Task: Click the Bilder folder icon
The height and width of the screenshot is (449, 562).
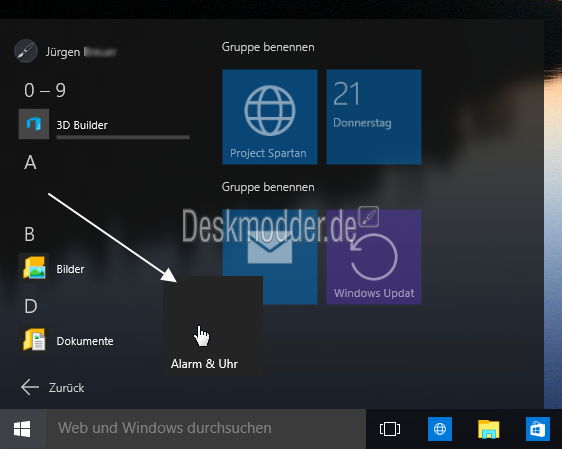Action: pos(34,268)
